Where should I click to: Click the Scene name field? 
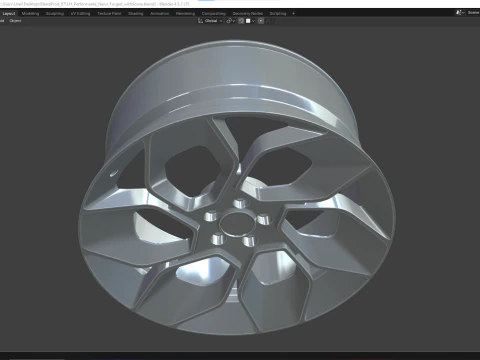tap(473, 13)
